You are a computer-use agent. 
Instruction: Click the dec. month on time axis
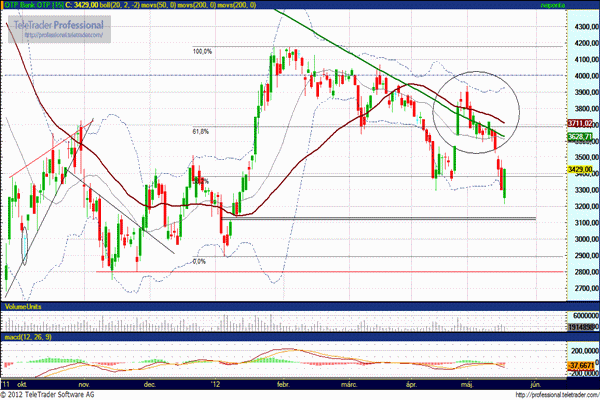(150, 384)
